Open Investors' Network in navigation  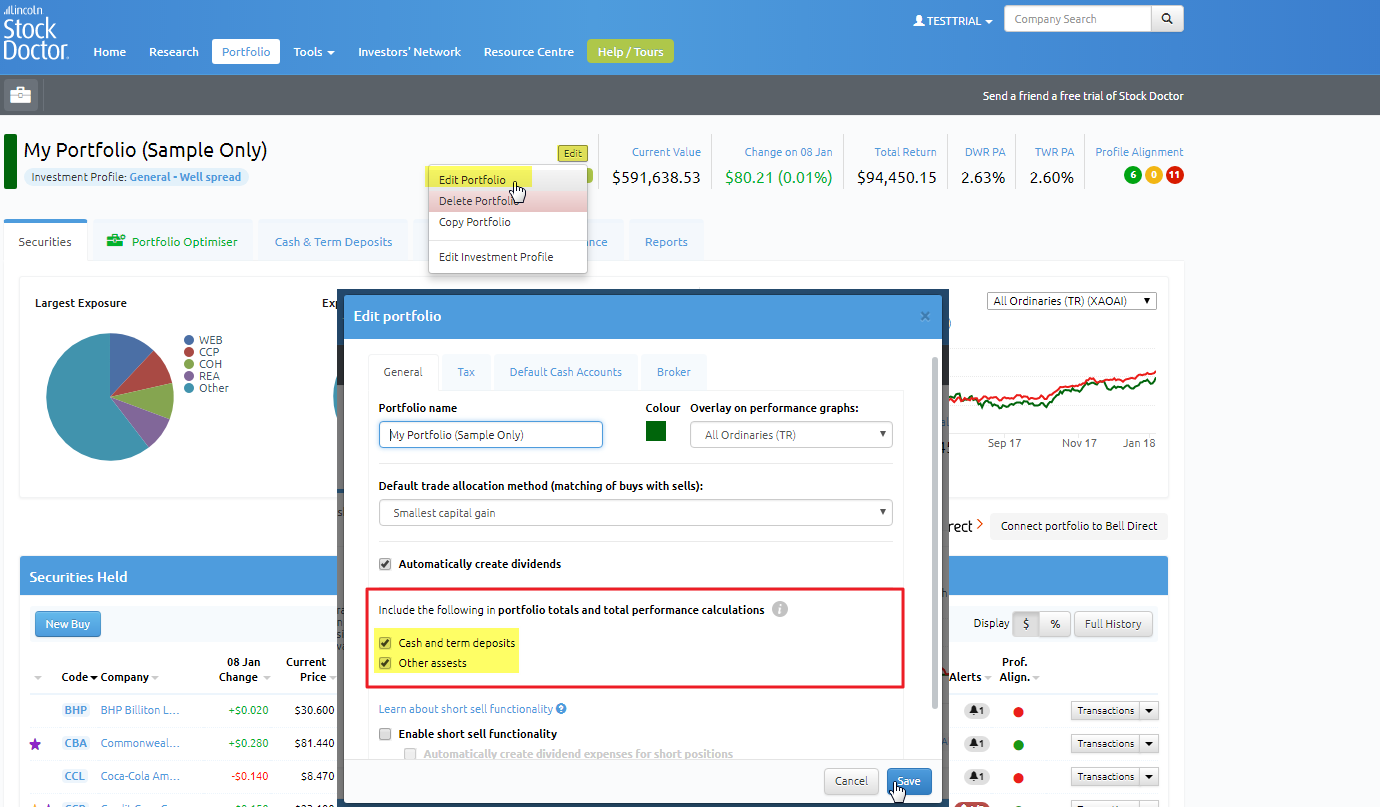click(x=410, y=52)
